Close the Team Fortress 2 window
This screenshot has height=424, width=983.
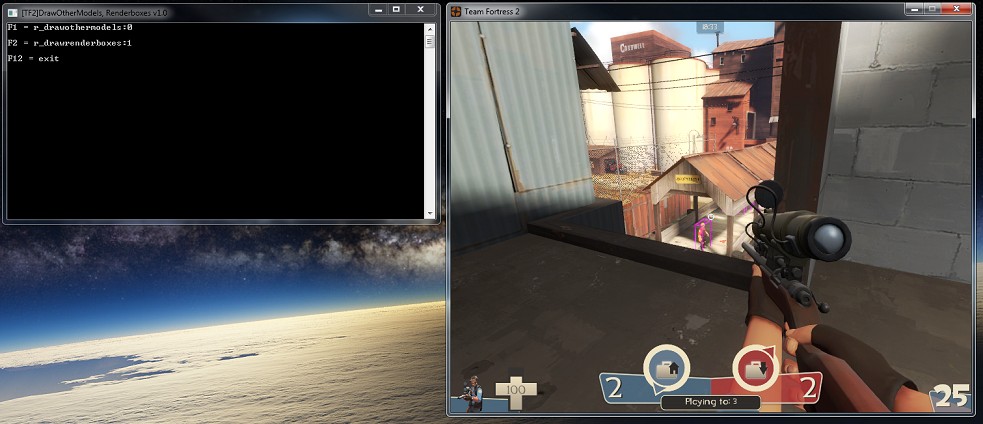(957, 9)
